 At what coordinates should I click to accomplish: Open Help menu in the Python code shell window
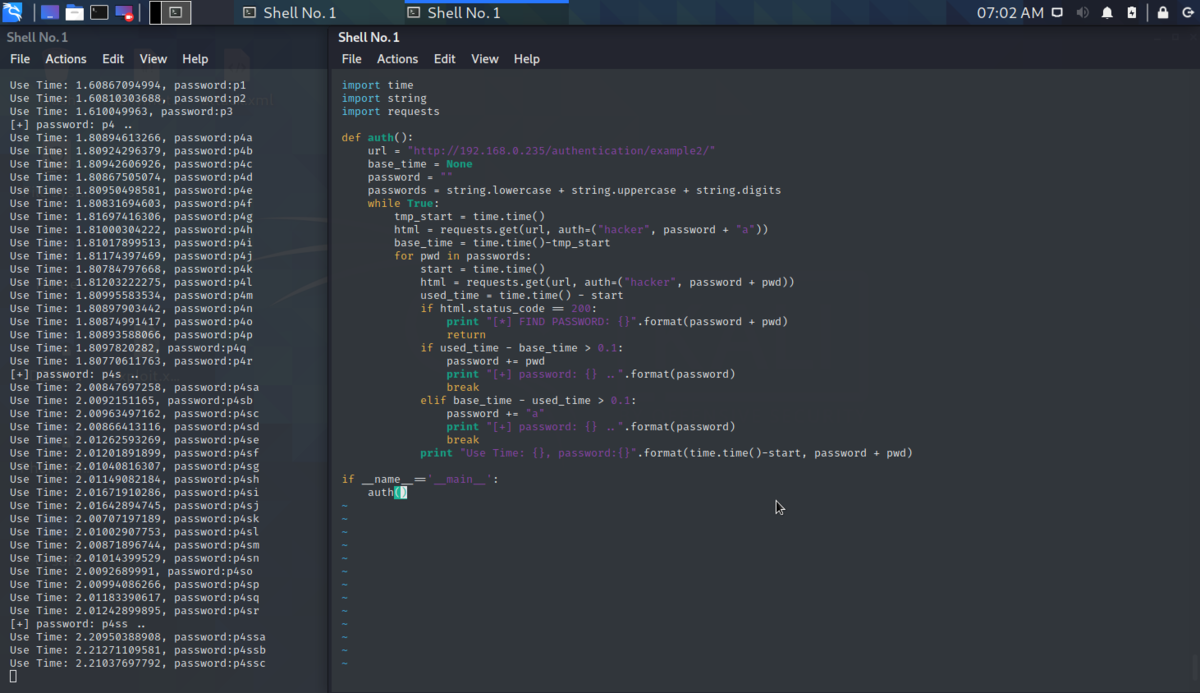[x=527, y=59]
